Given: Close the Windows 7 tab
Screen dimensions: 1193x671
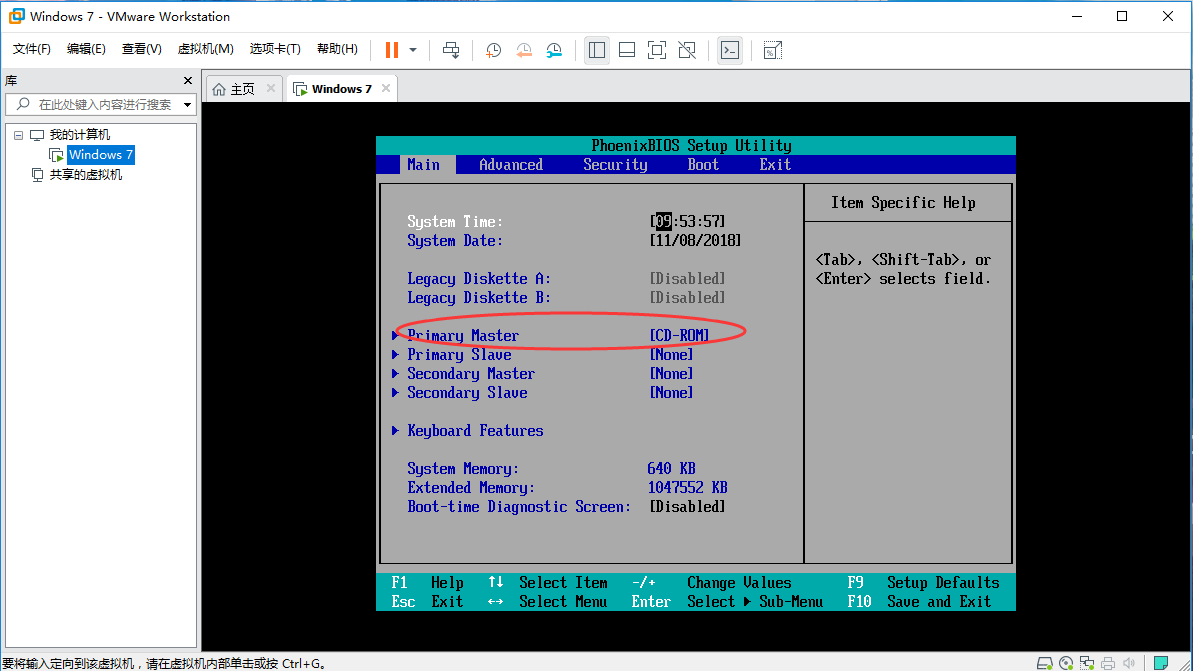Looking at the screenshot, I should point(387,88).
